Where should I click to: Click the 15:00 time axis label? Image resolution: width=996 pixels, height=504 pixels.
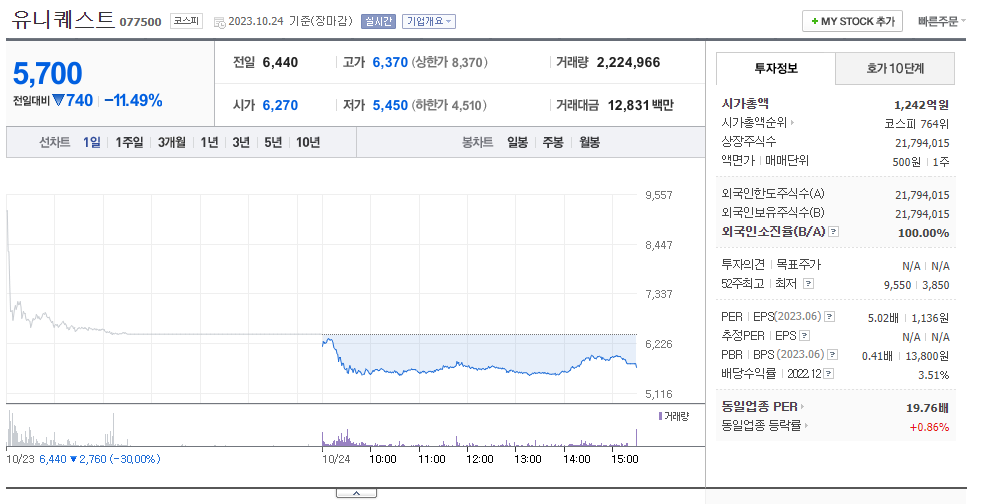[x=624, y=459]
